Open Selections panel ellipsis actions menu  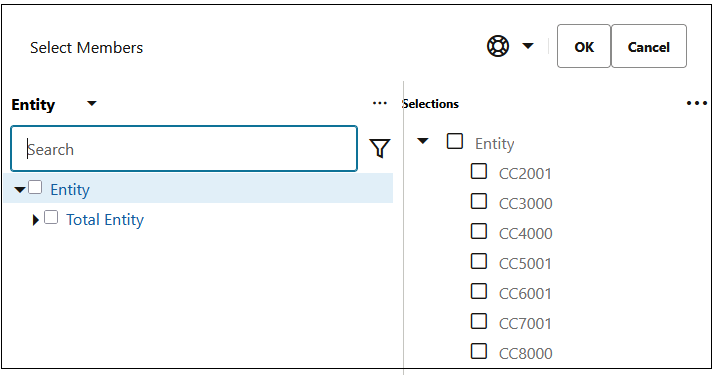[x=696, y=104]
